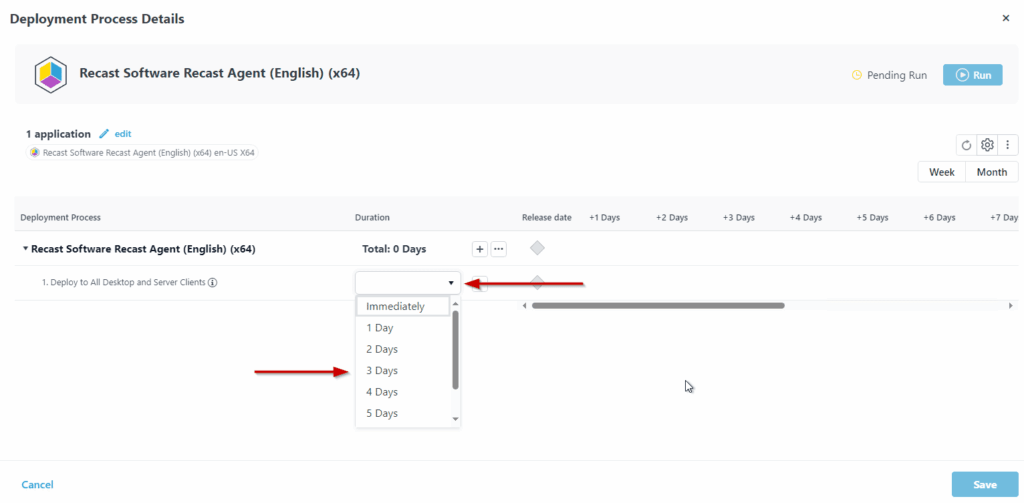The image size is (1024, 503).
Task: Click the Recast Agent hexagon logo
Action: click(50, 75)
